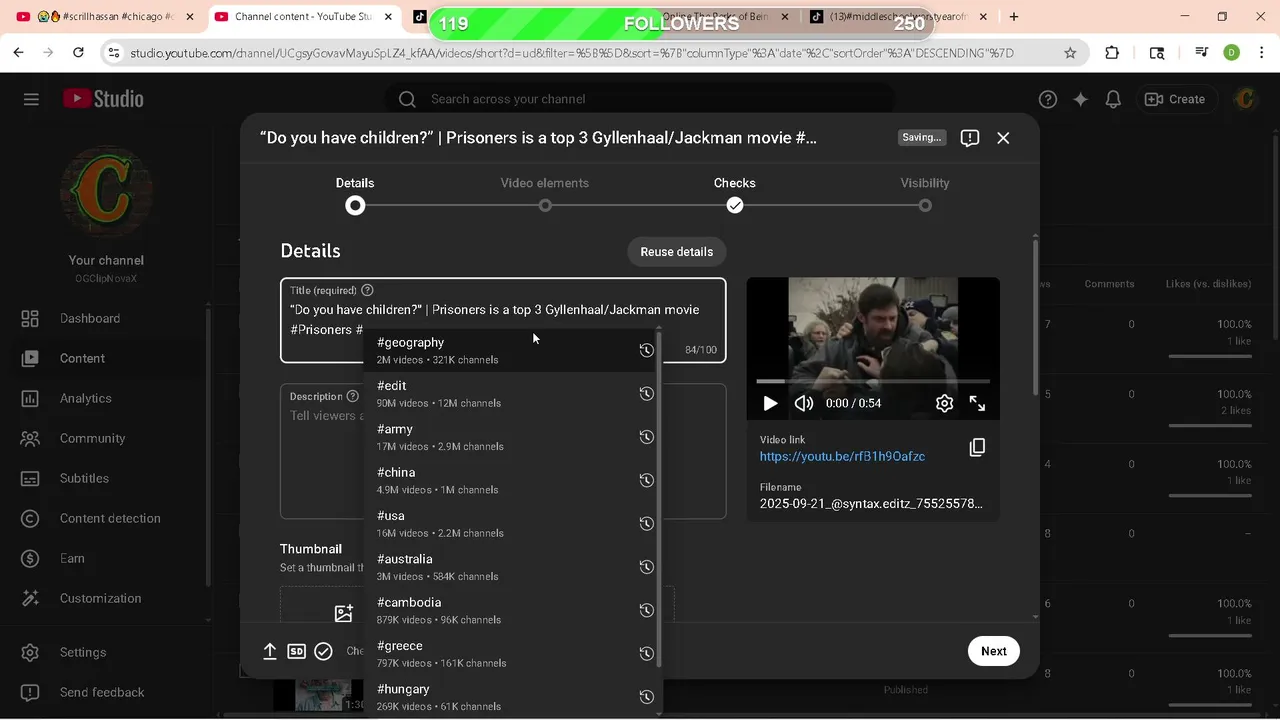The width and height of the screenshot is (1280, 720).
Task: Select the #china hashtag suggestion
Action: [x=511, y=480]
